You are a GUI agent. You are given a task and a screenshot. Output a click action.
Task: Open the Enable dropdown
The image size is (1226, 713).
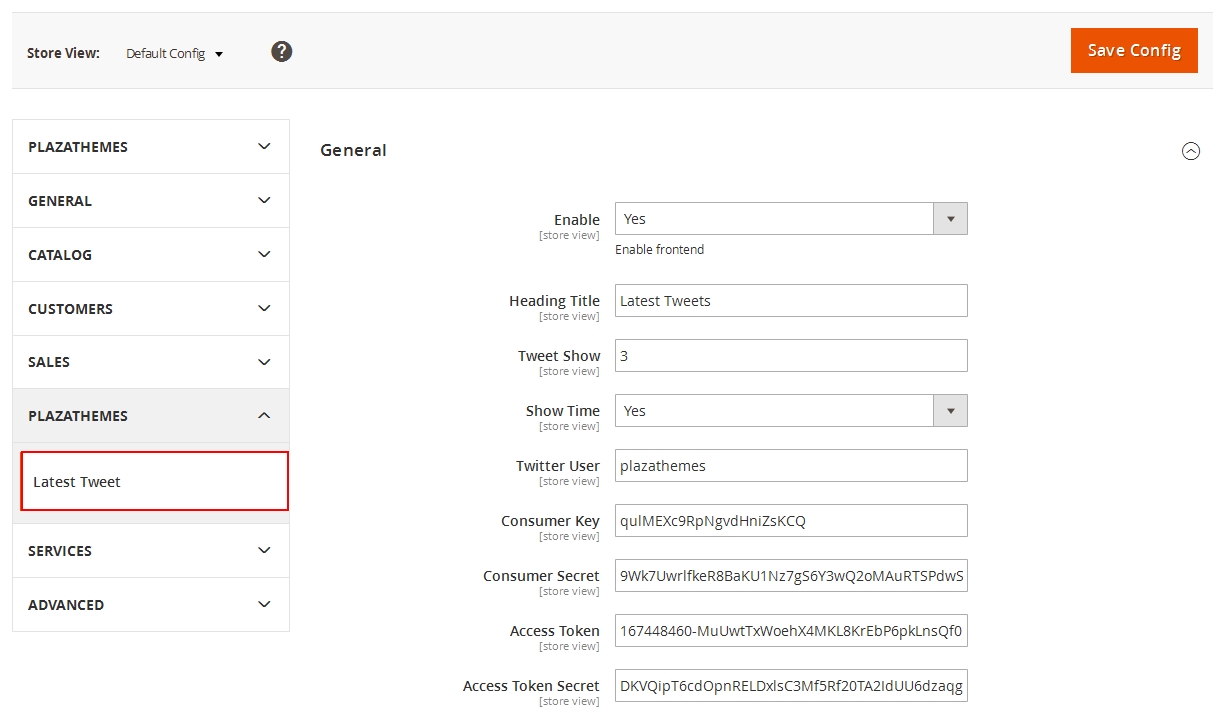[x=790, y=219]
